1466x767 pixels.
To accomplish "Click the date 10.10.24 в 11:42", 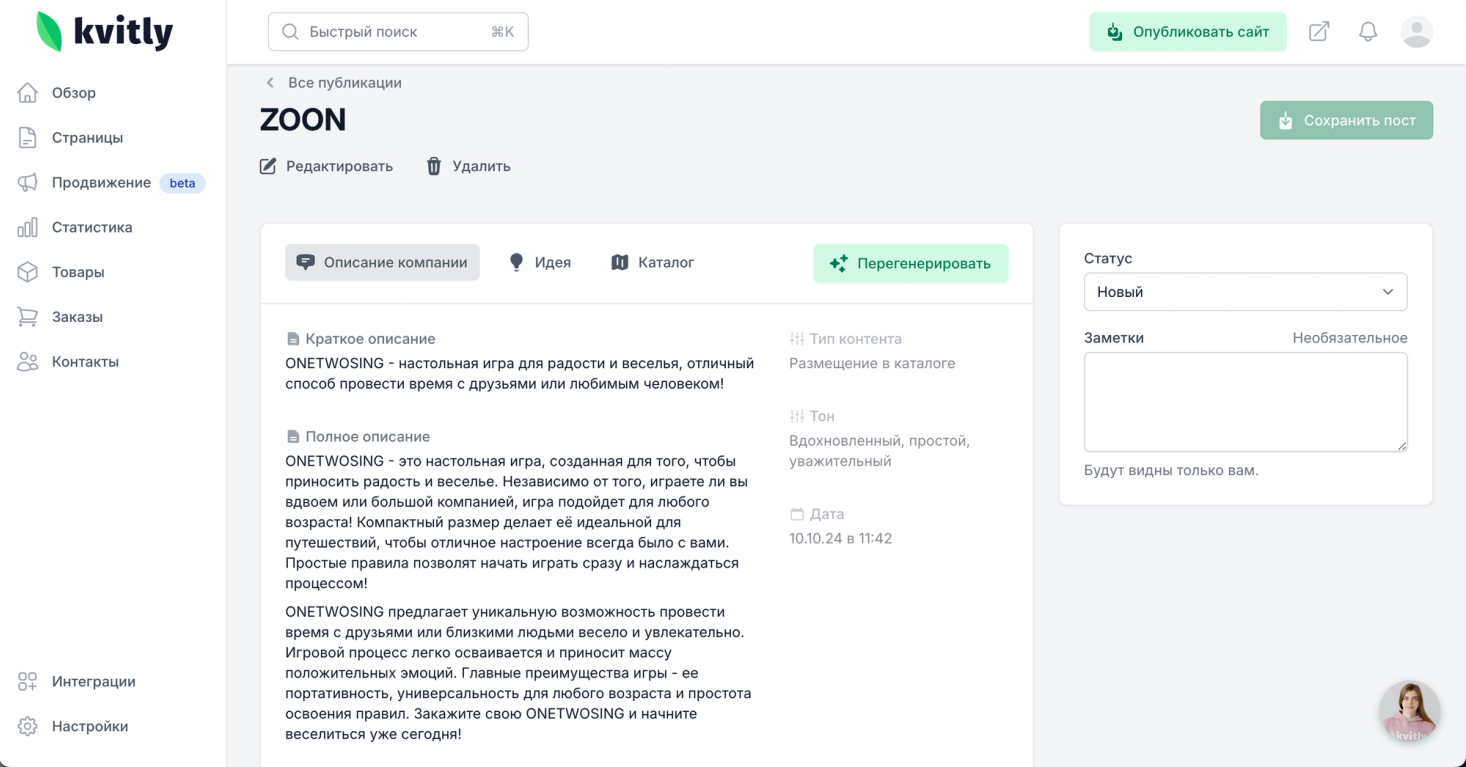I will [x=840, y=539].
